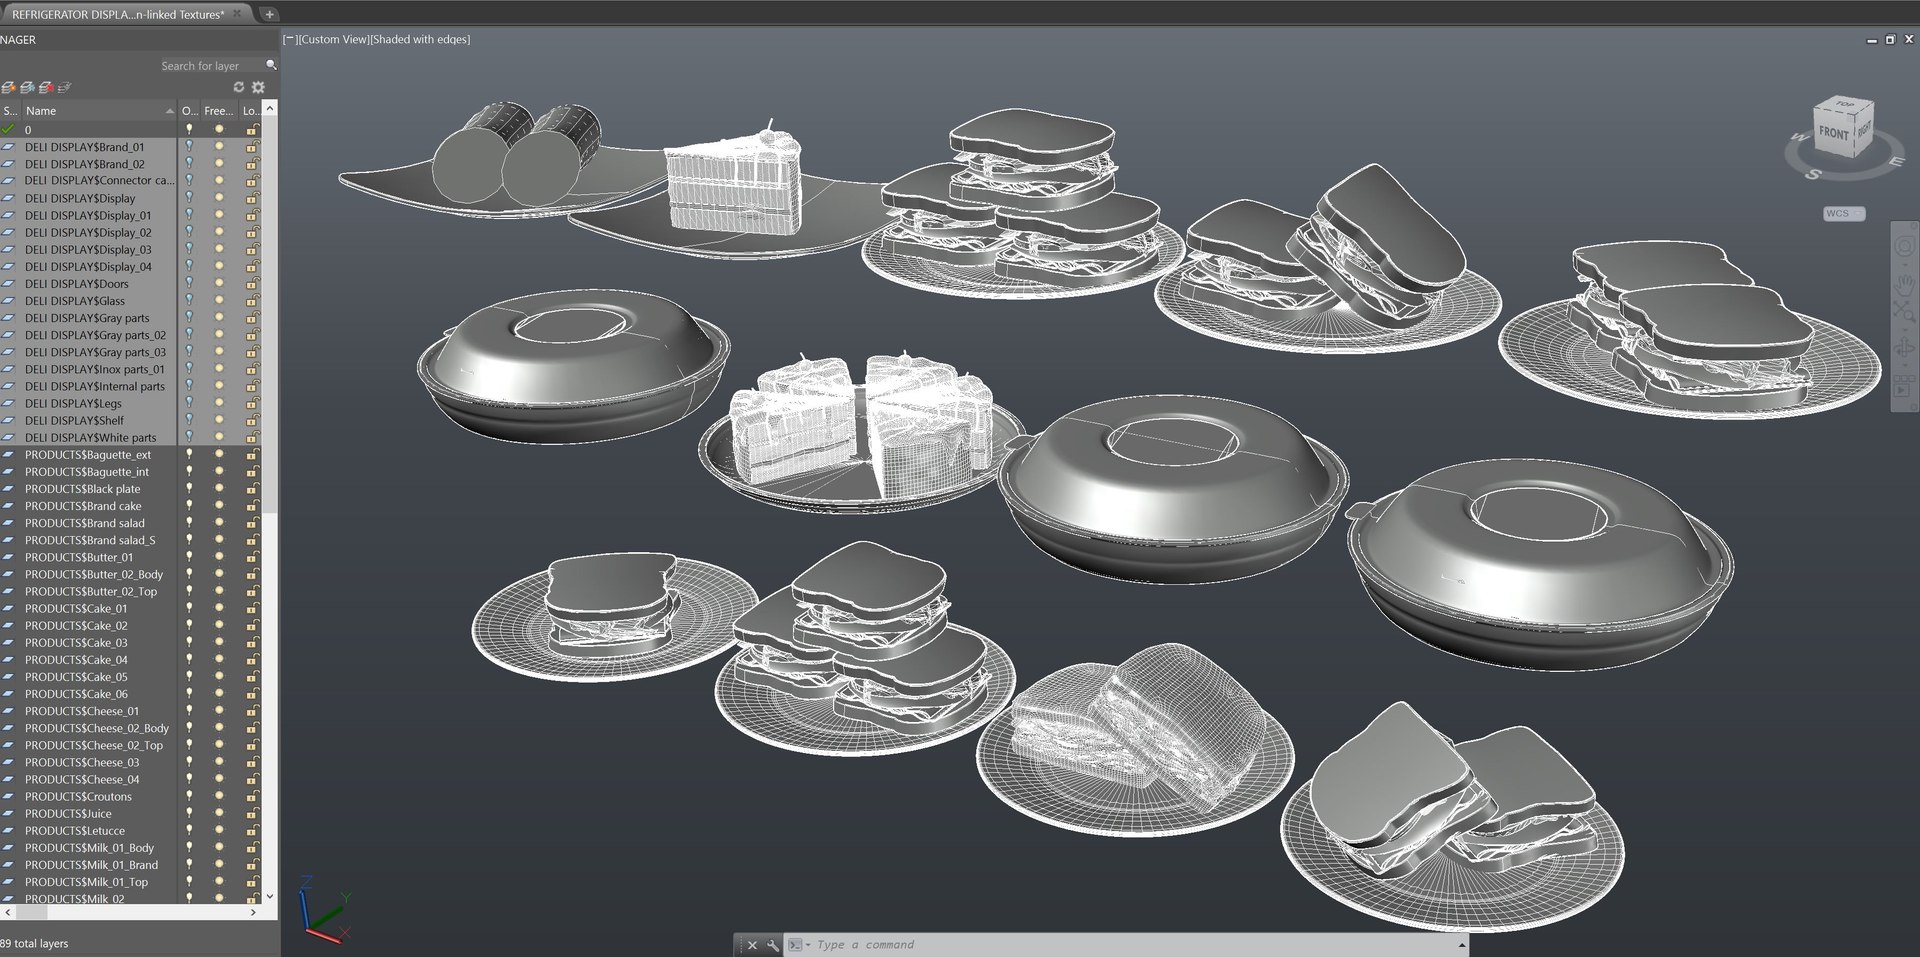
Task: Close the REFRIGERATOR DISPLA... drawing tab
Action: (238, 14)
